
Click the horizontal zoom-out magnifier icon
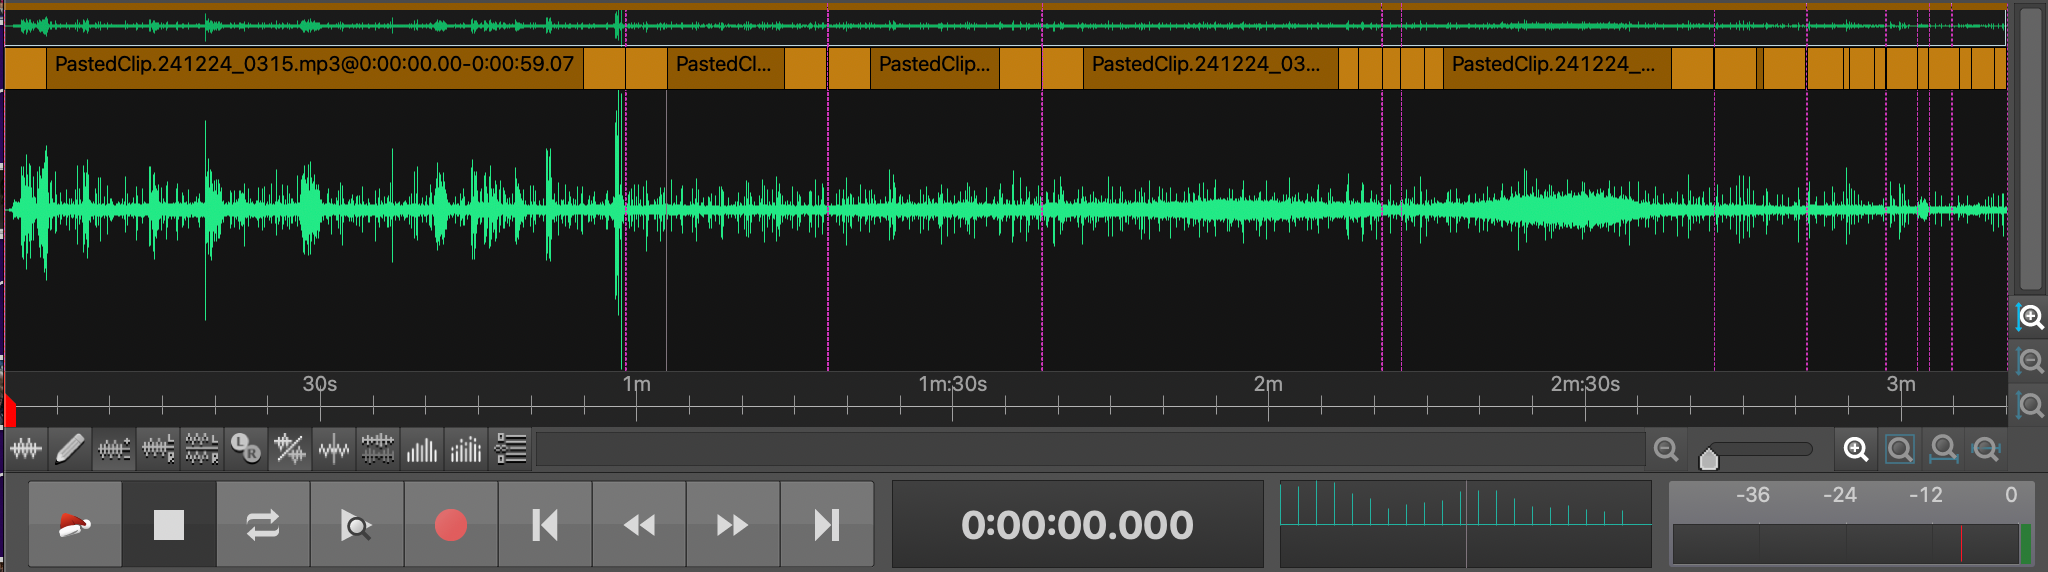coord(1666,450)
